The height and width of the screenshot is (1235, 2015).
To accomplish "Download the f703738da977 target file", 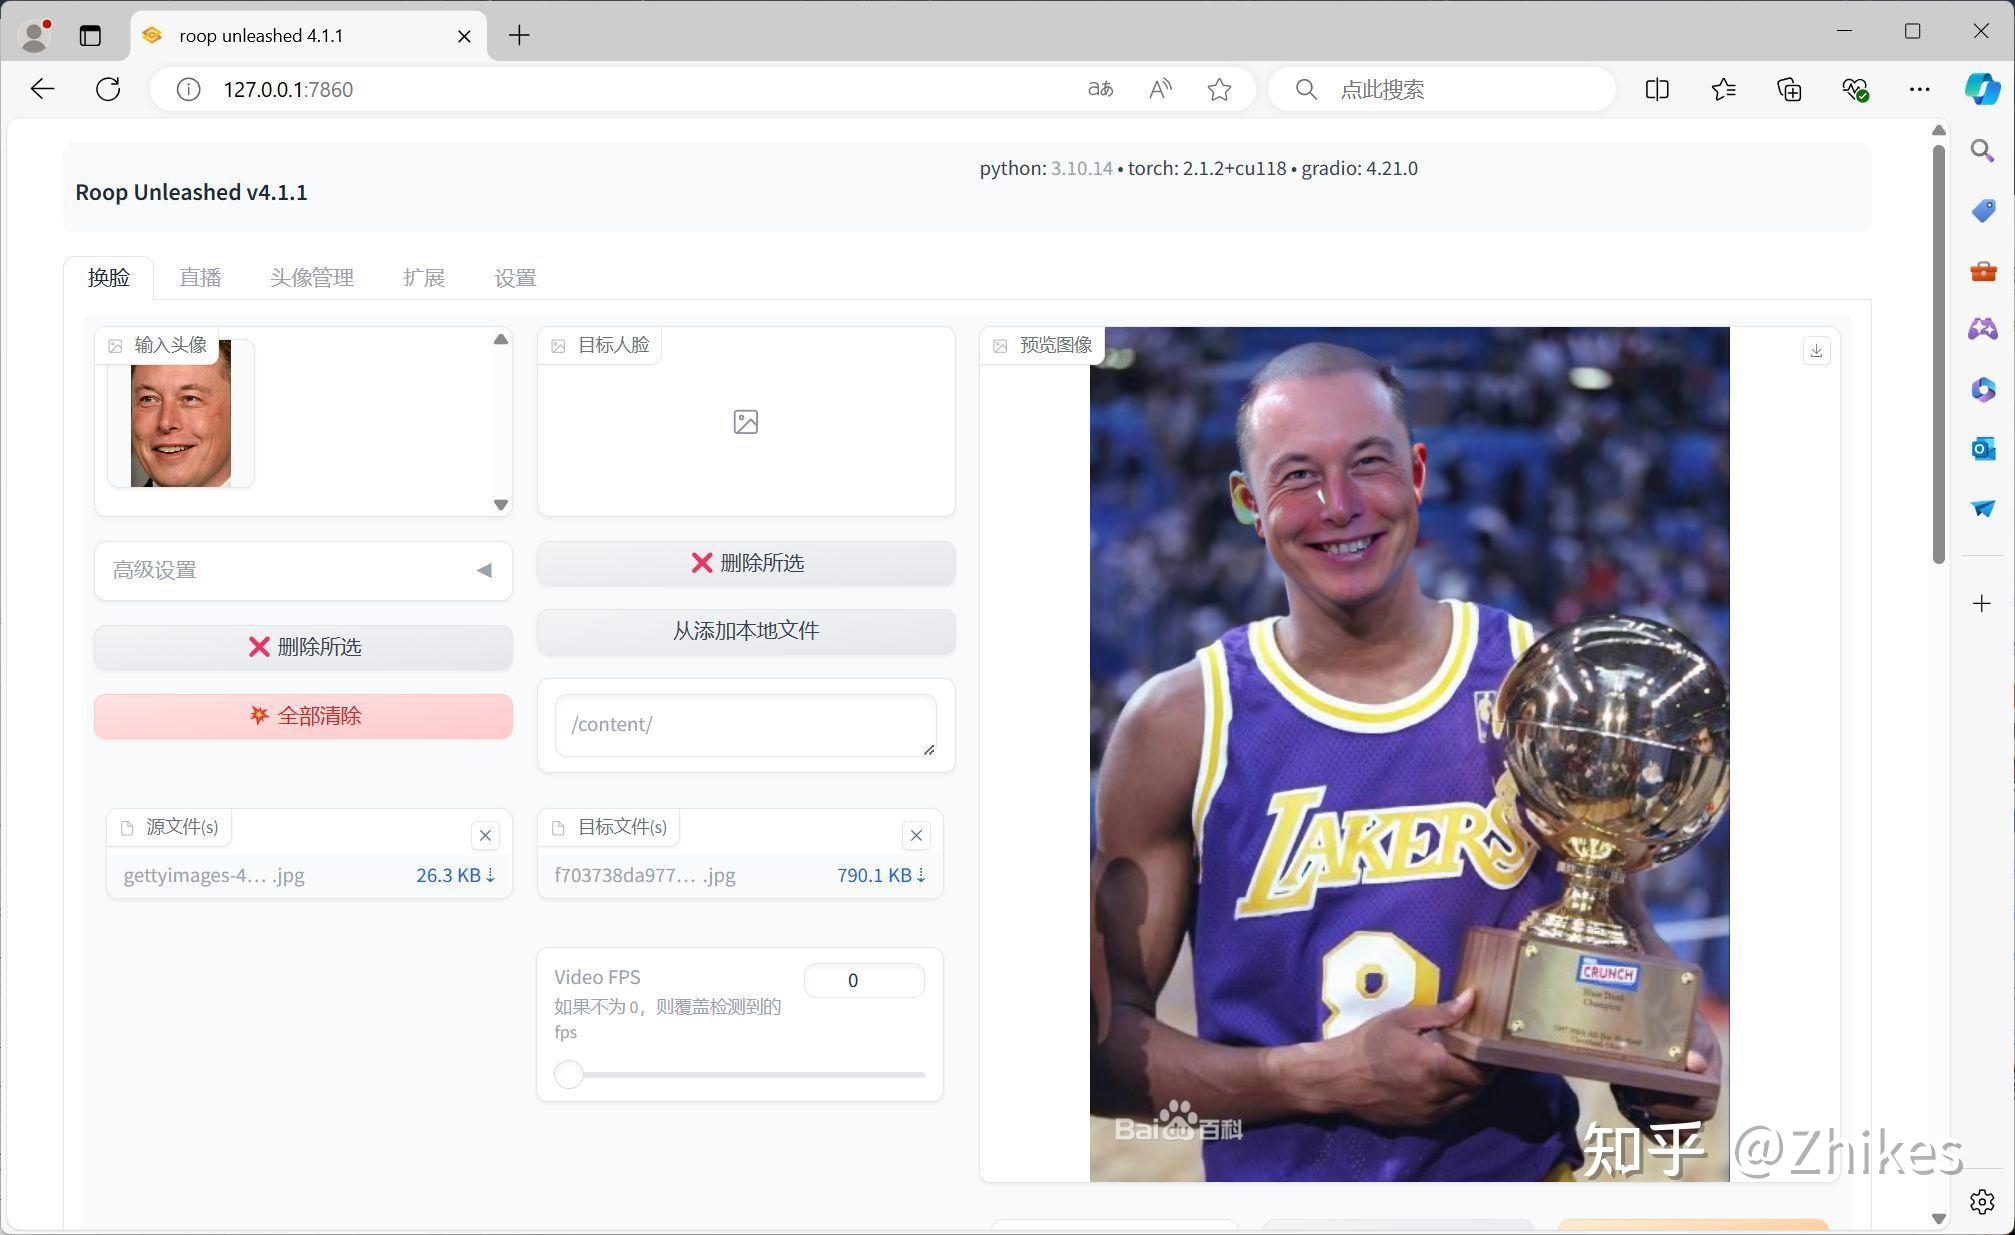I will coord(919,875).
